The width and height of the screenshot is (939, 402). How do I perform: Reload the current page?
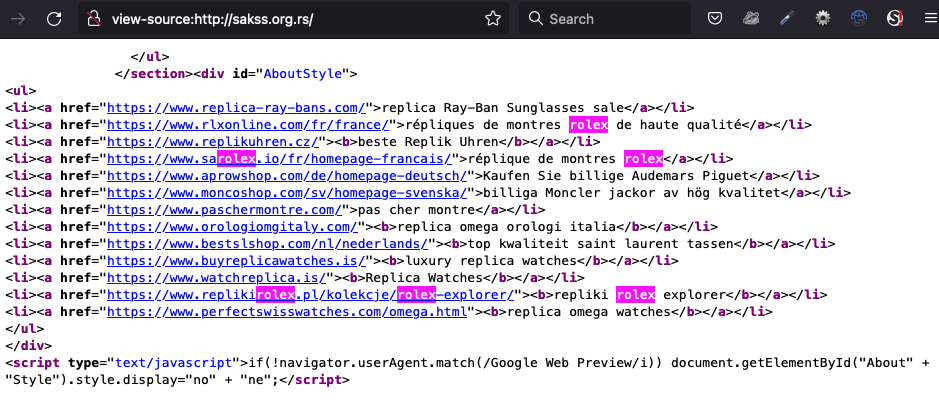tap(54, 19)
